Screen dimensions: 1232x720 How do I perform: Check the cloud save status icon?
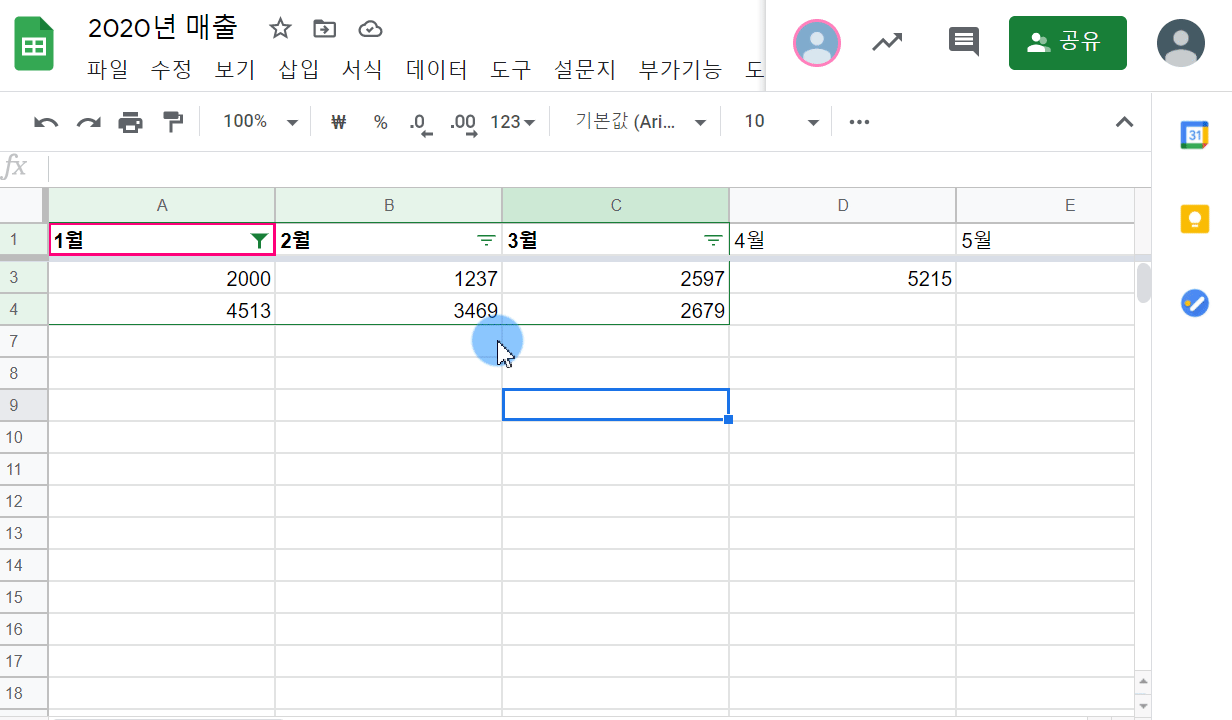(x=370, y=28)
